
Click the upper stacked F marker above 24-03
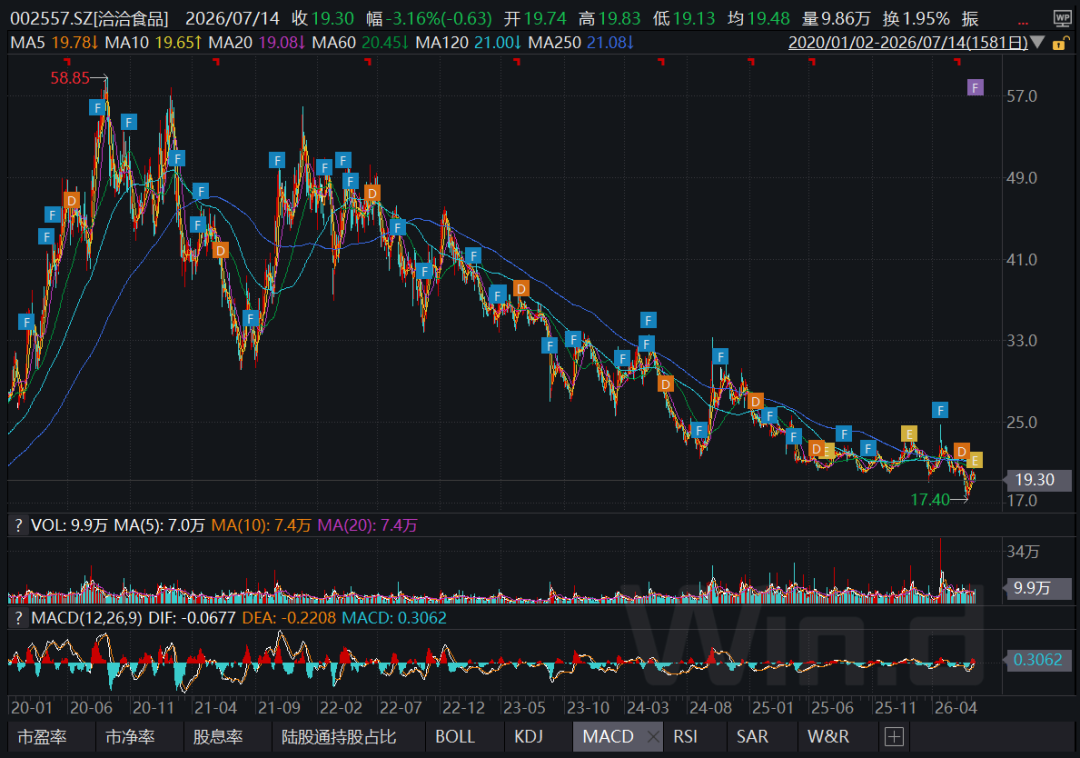[648, 319]
